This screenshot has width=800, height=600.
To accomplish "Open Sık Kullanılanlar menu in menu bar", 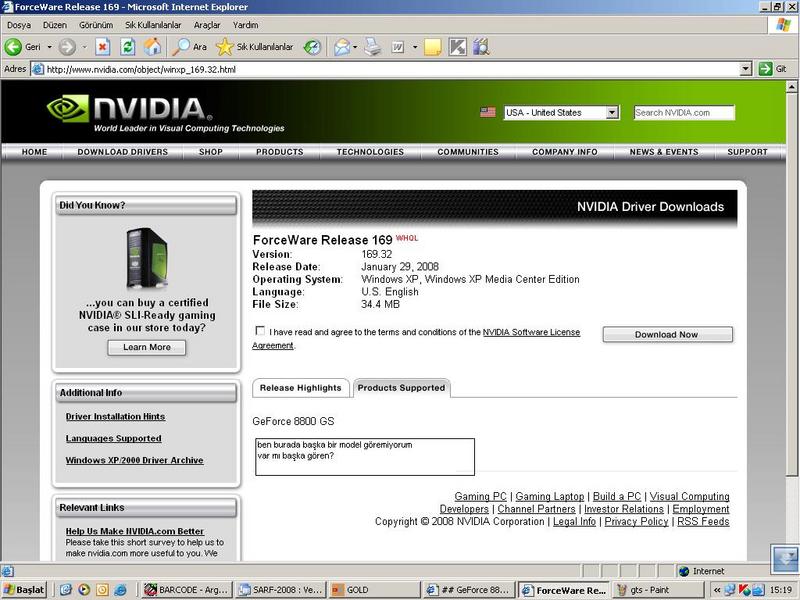I will tap(153, 24).
